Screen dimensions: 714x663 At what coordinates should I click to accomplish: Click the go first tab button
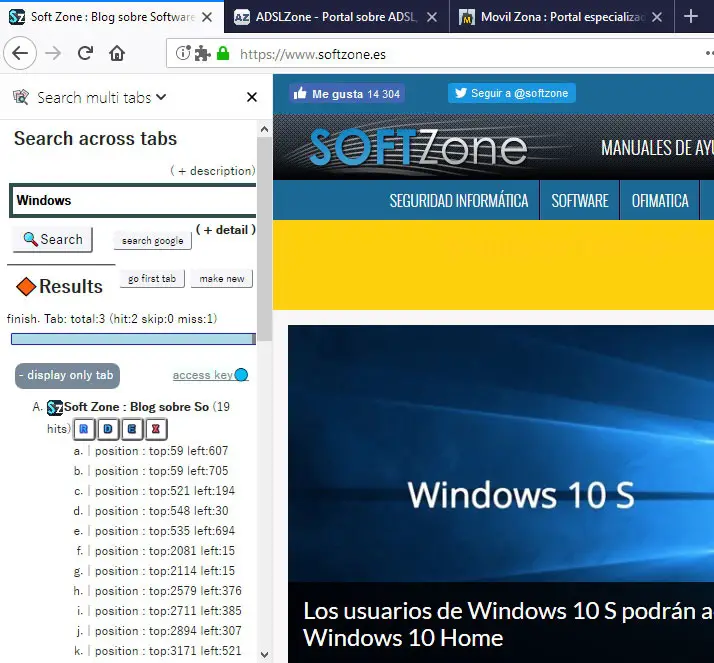152,279
